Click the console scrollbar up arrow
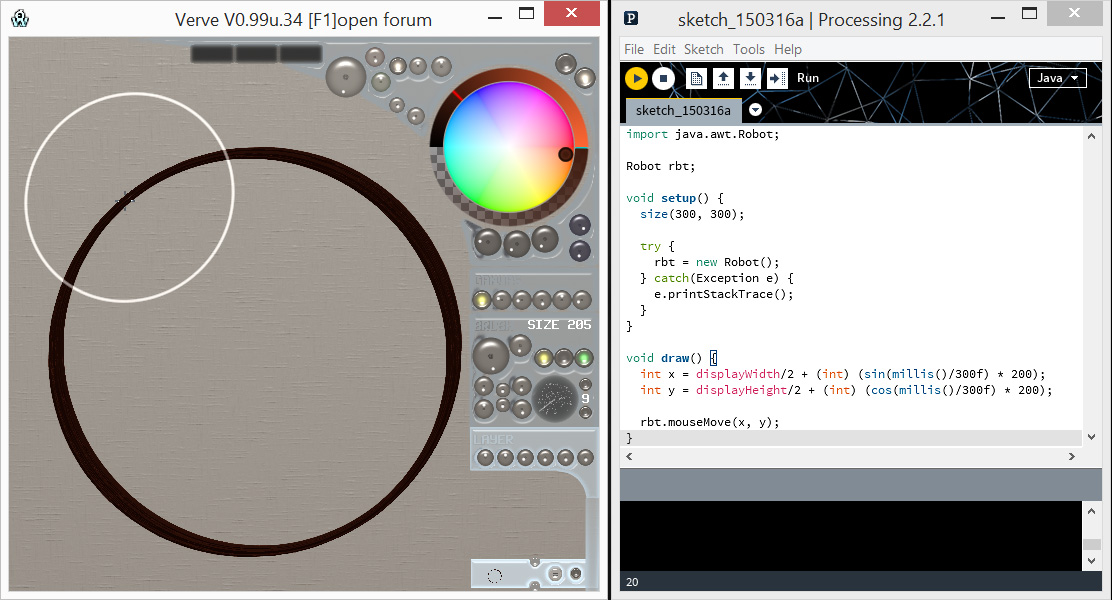This screenshot has height=600, width=1112. [1091, 510]
